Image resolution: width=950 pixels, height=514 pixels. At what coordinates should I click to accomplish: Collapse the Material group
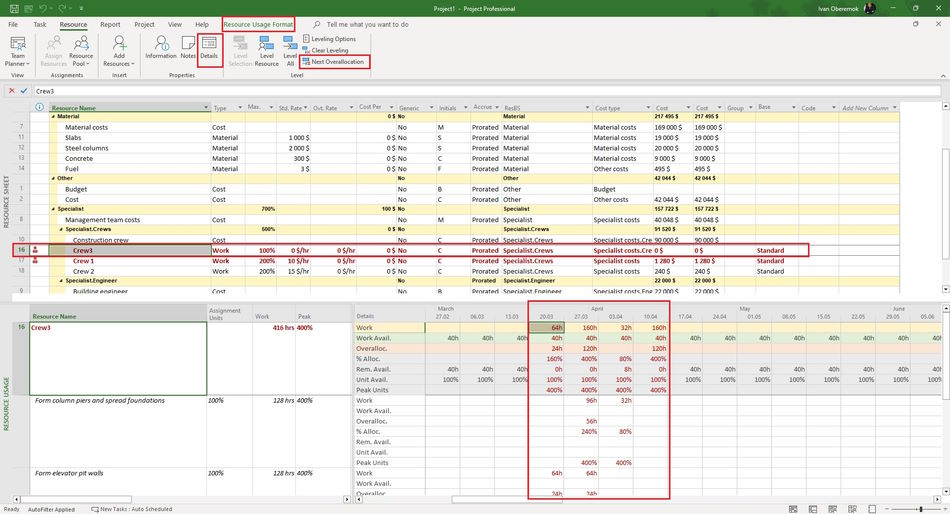[x=53, y=116]
